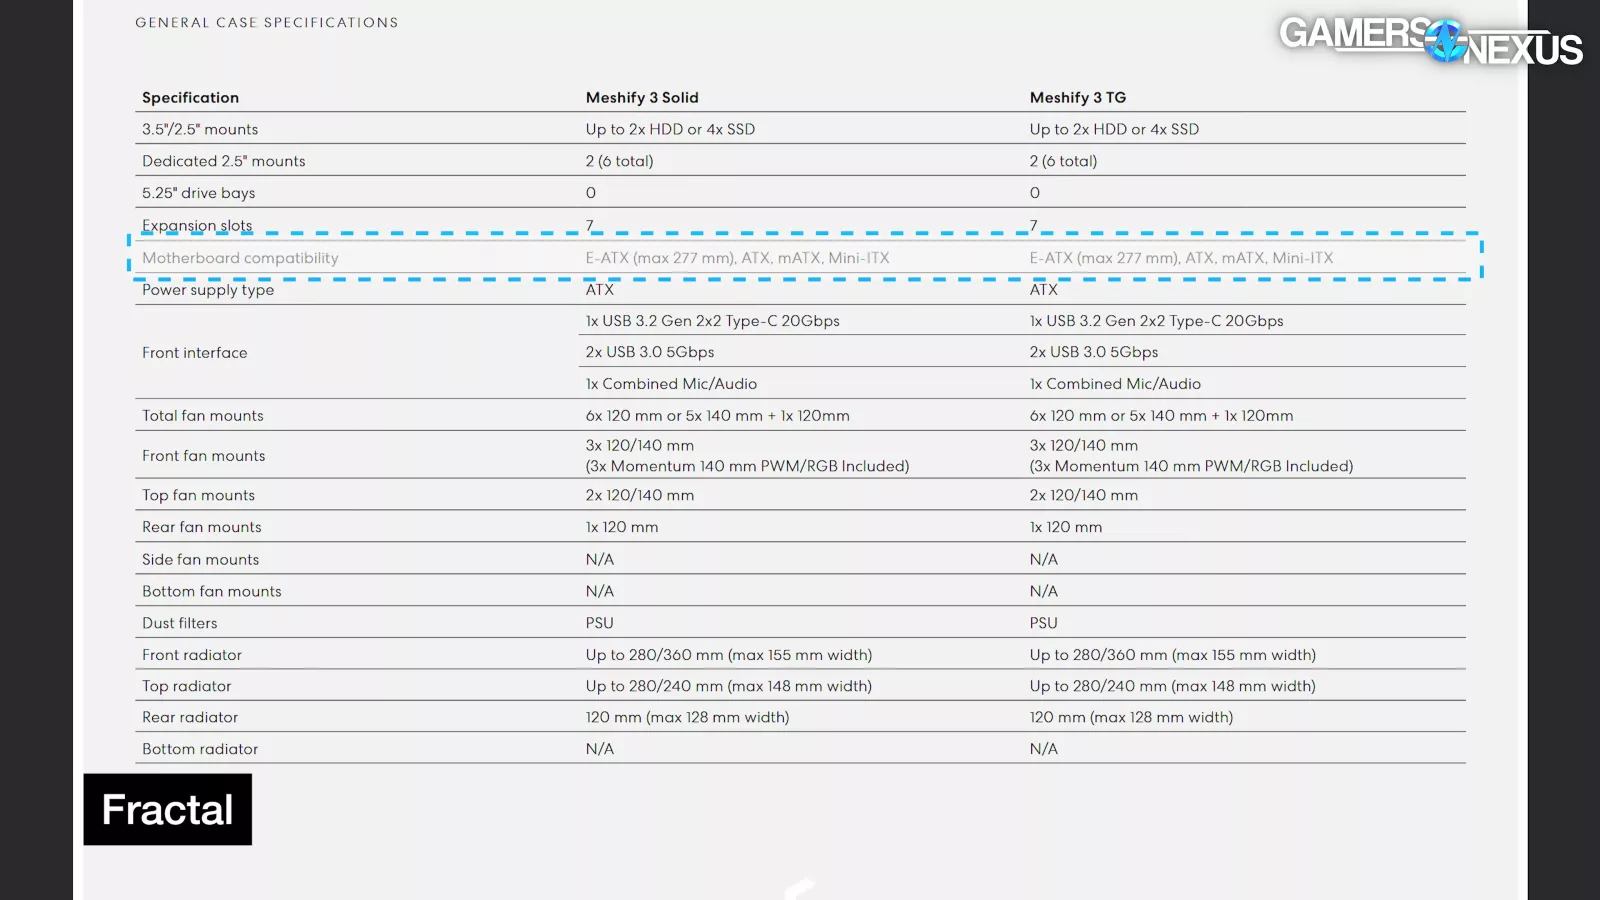Select the Expansion slots row label
This screenshot has height=900, width=1600.
pos(197,225)
